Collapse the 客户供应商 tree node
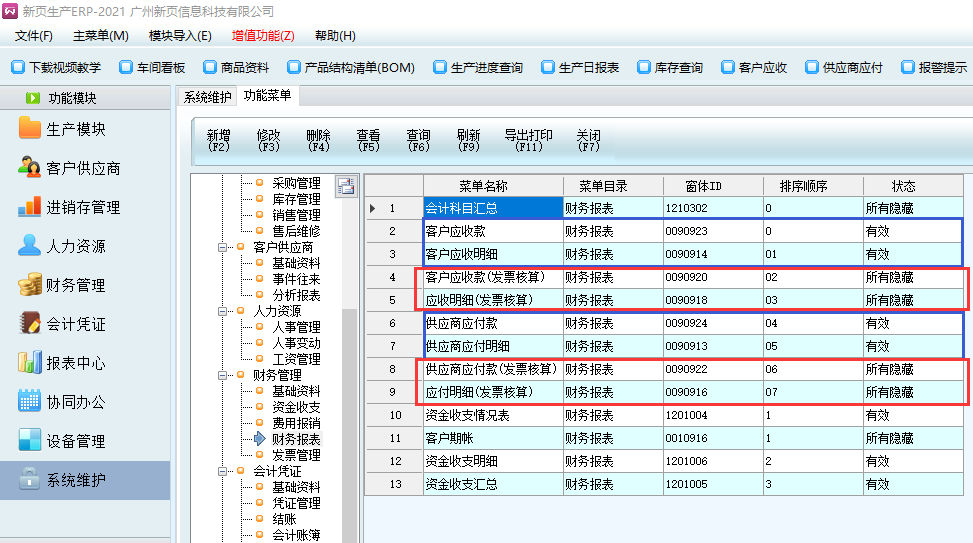973x543 pixels. click(222, 247)
